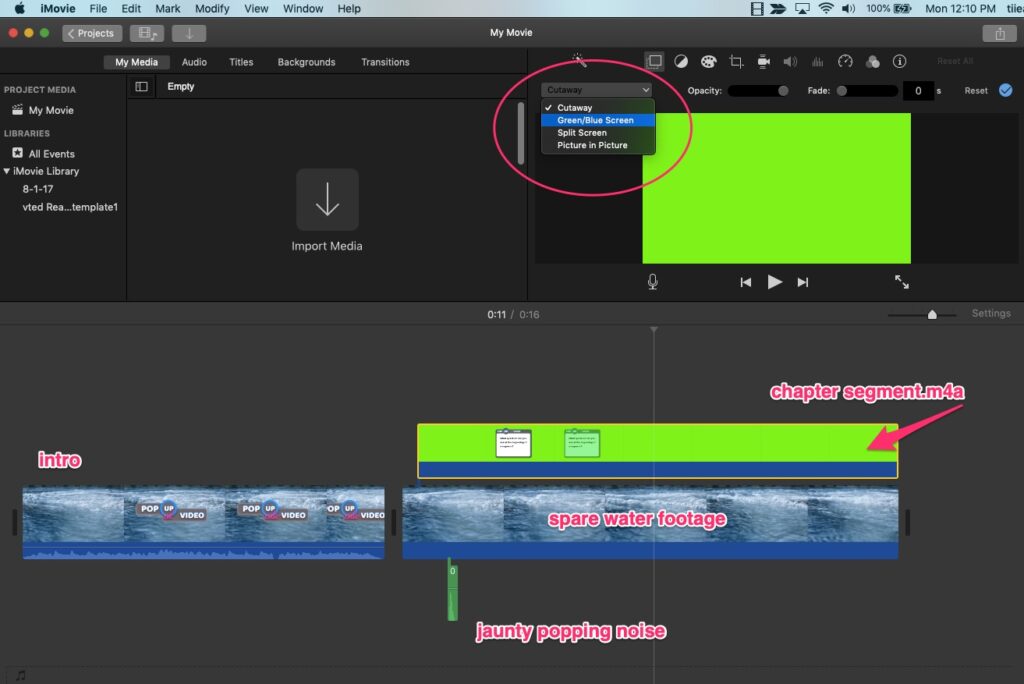Screen dimensions: 1024x684
Task: Jump to previous clip in viewer
Action: click(x=745, y=282)
